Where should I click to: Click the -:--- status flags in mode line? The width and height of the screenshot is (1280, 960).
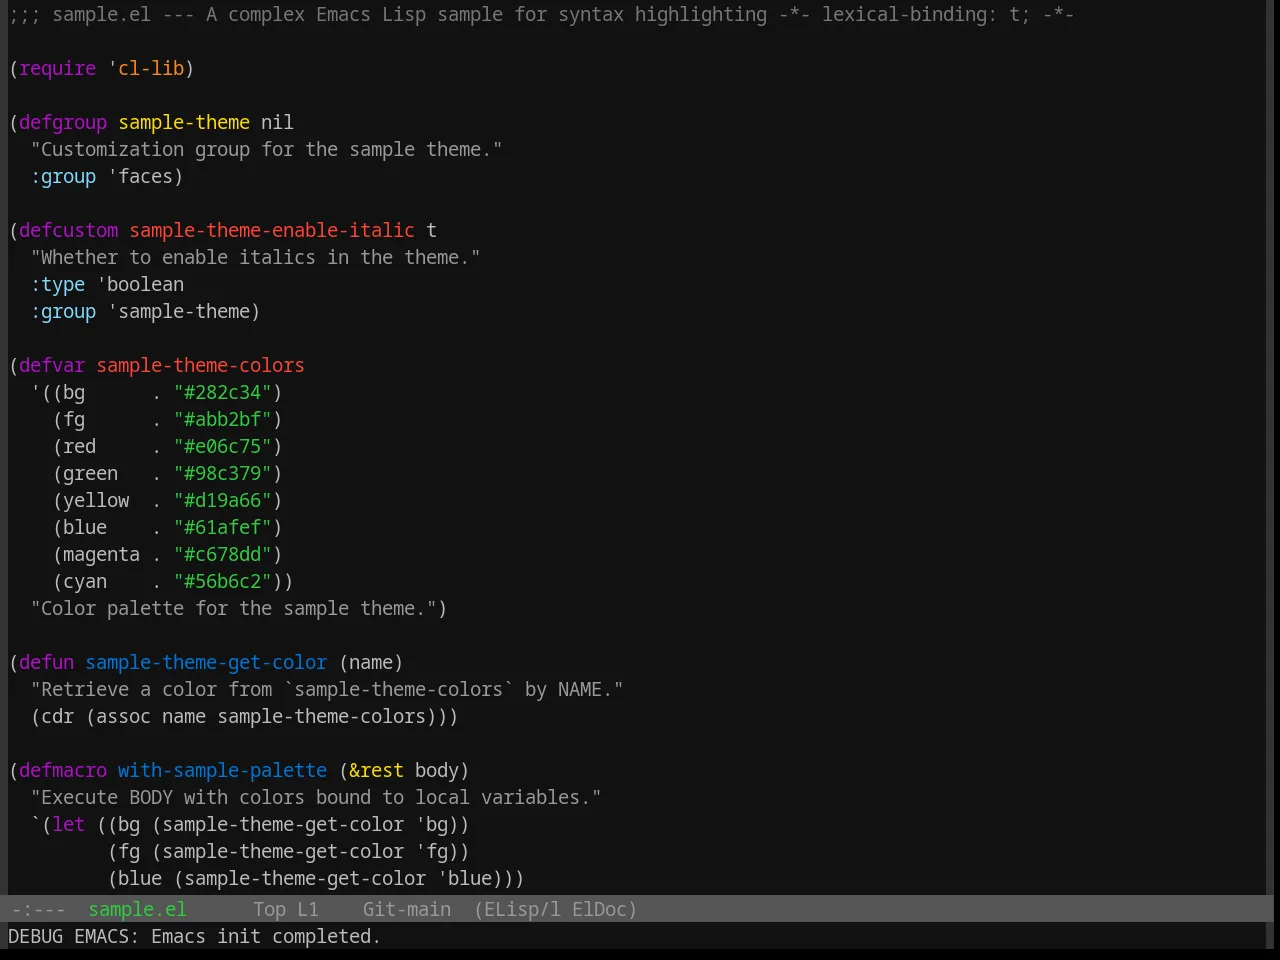pos(38,909)
